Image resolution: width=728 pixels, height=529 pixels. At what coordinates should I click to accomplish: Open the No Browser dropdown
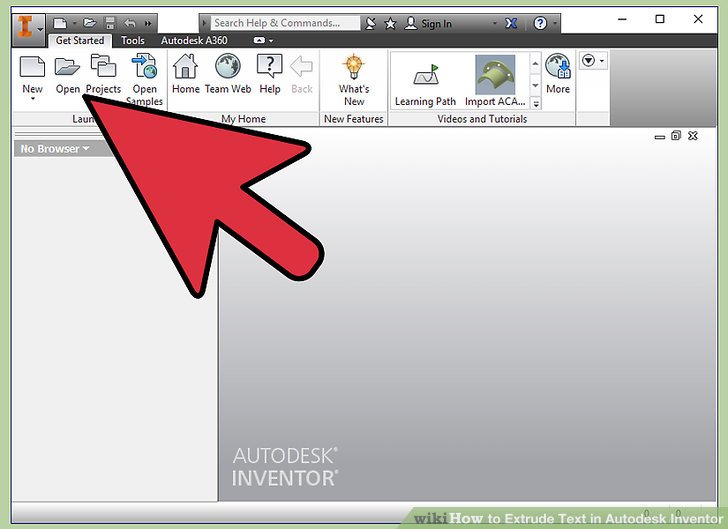[54, 149]
